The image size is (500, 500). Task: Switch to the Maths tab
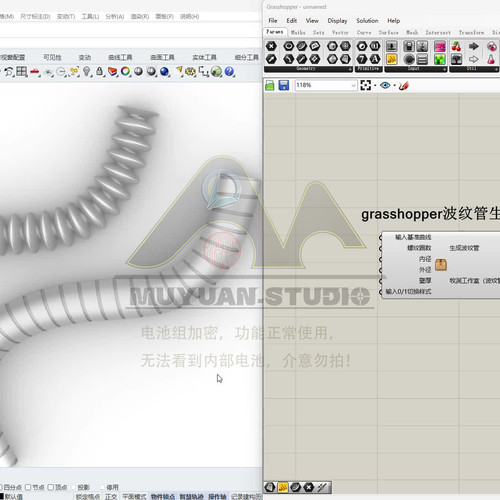tap(298, 32)
